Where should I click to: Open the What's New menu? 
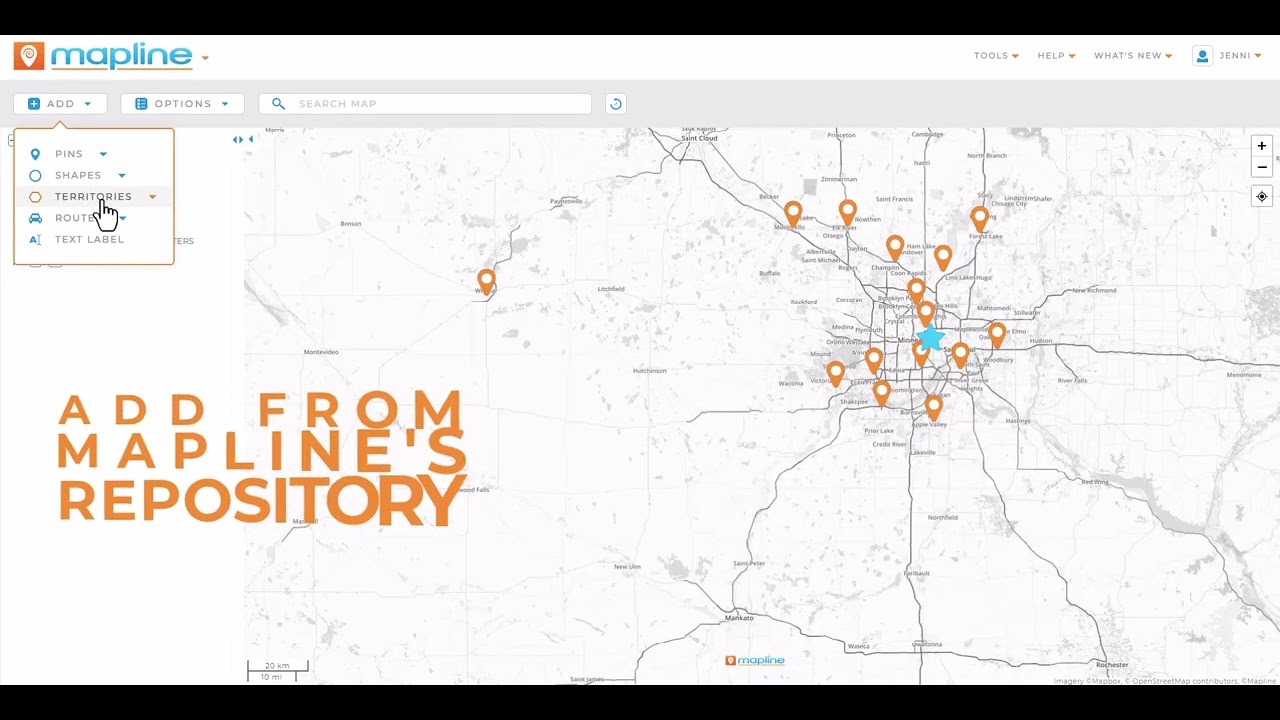point(1133,56)
